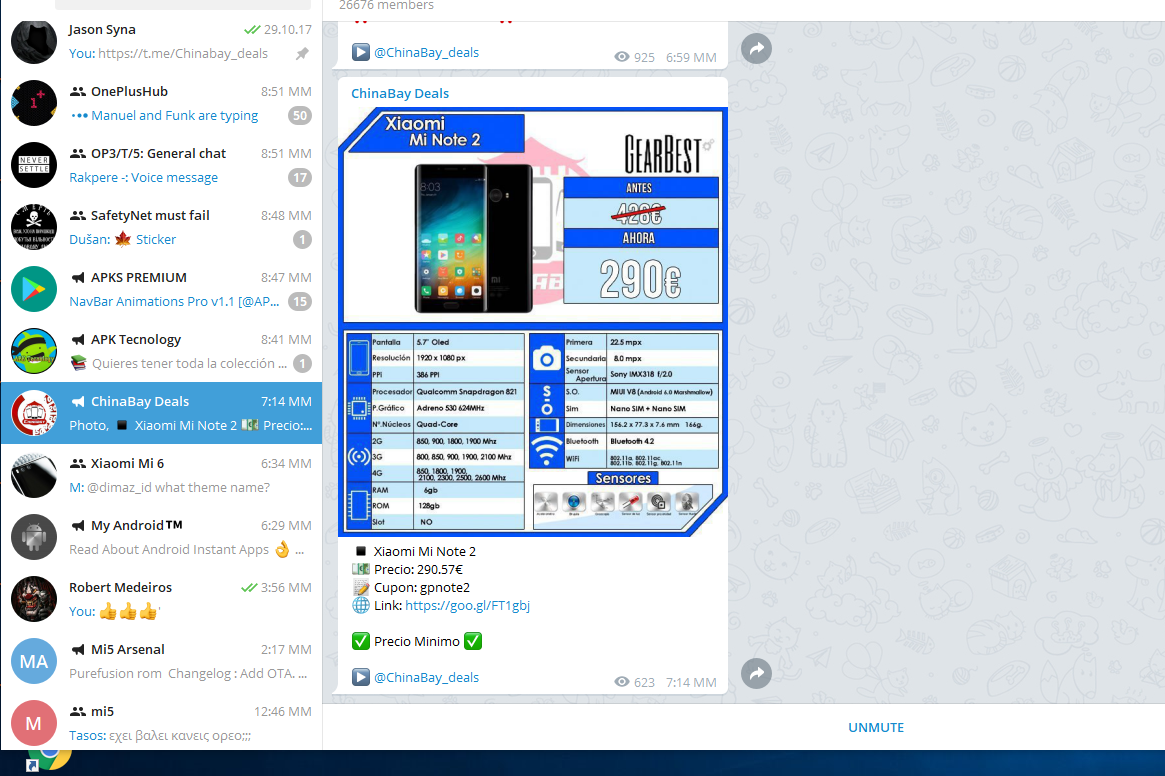Open the APK Tecnology channel
The image size is (1165, 776).
point(161,351)
